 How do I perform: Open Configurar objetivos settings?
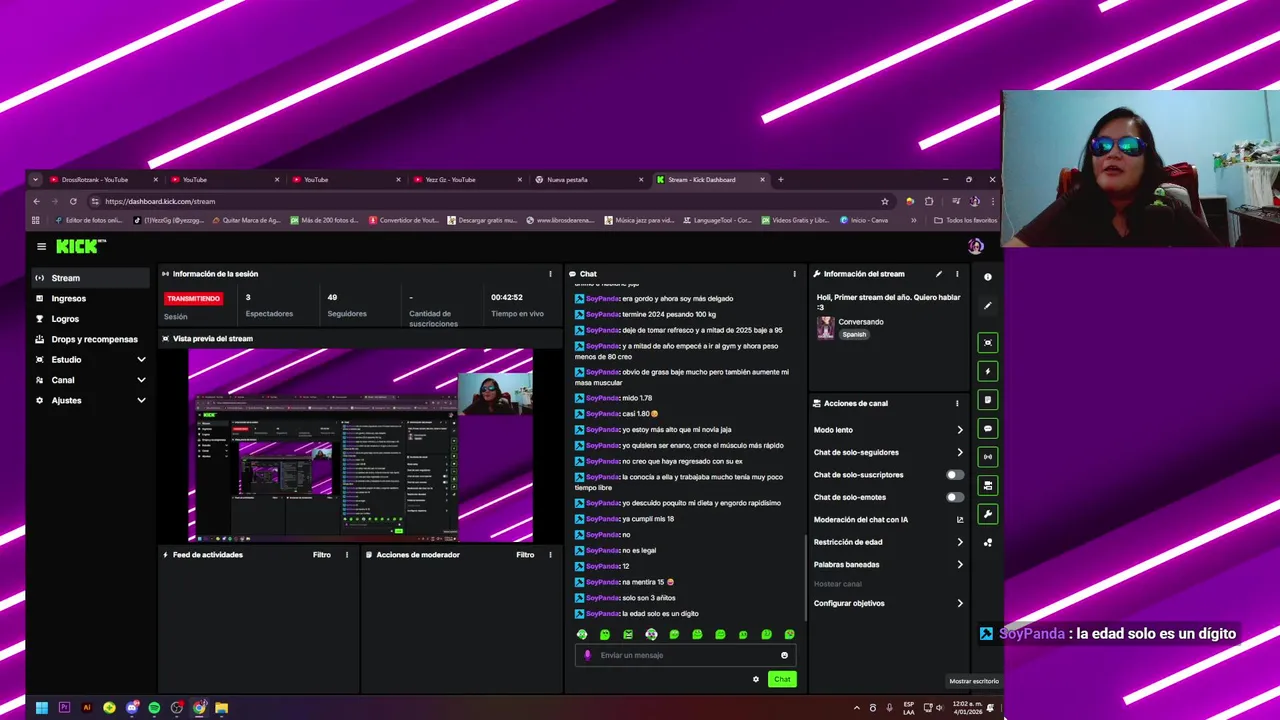889,603
